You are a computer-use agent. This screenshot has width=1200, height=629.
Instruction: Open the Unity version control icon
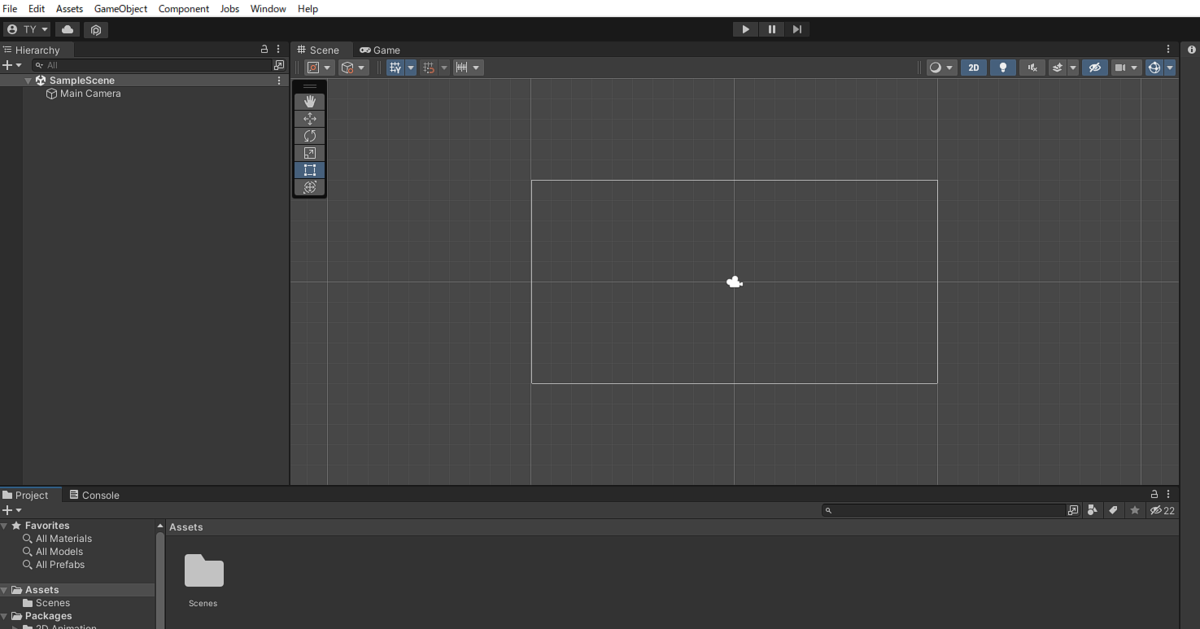tap(96, 29)
